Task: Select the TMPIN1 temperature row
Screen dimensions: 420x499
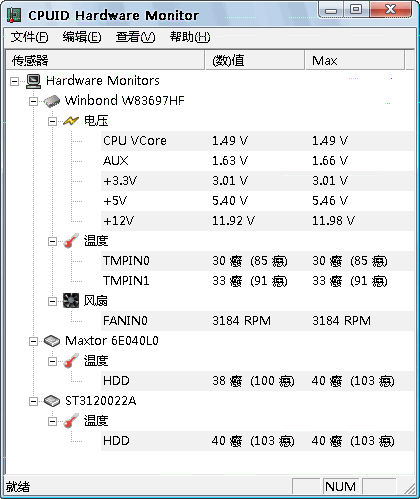Action: [257, 281]
